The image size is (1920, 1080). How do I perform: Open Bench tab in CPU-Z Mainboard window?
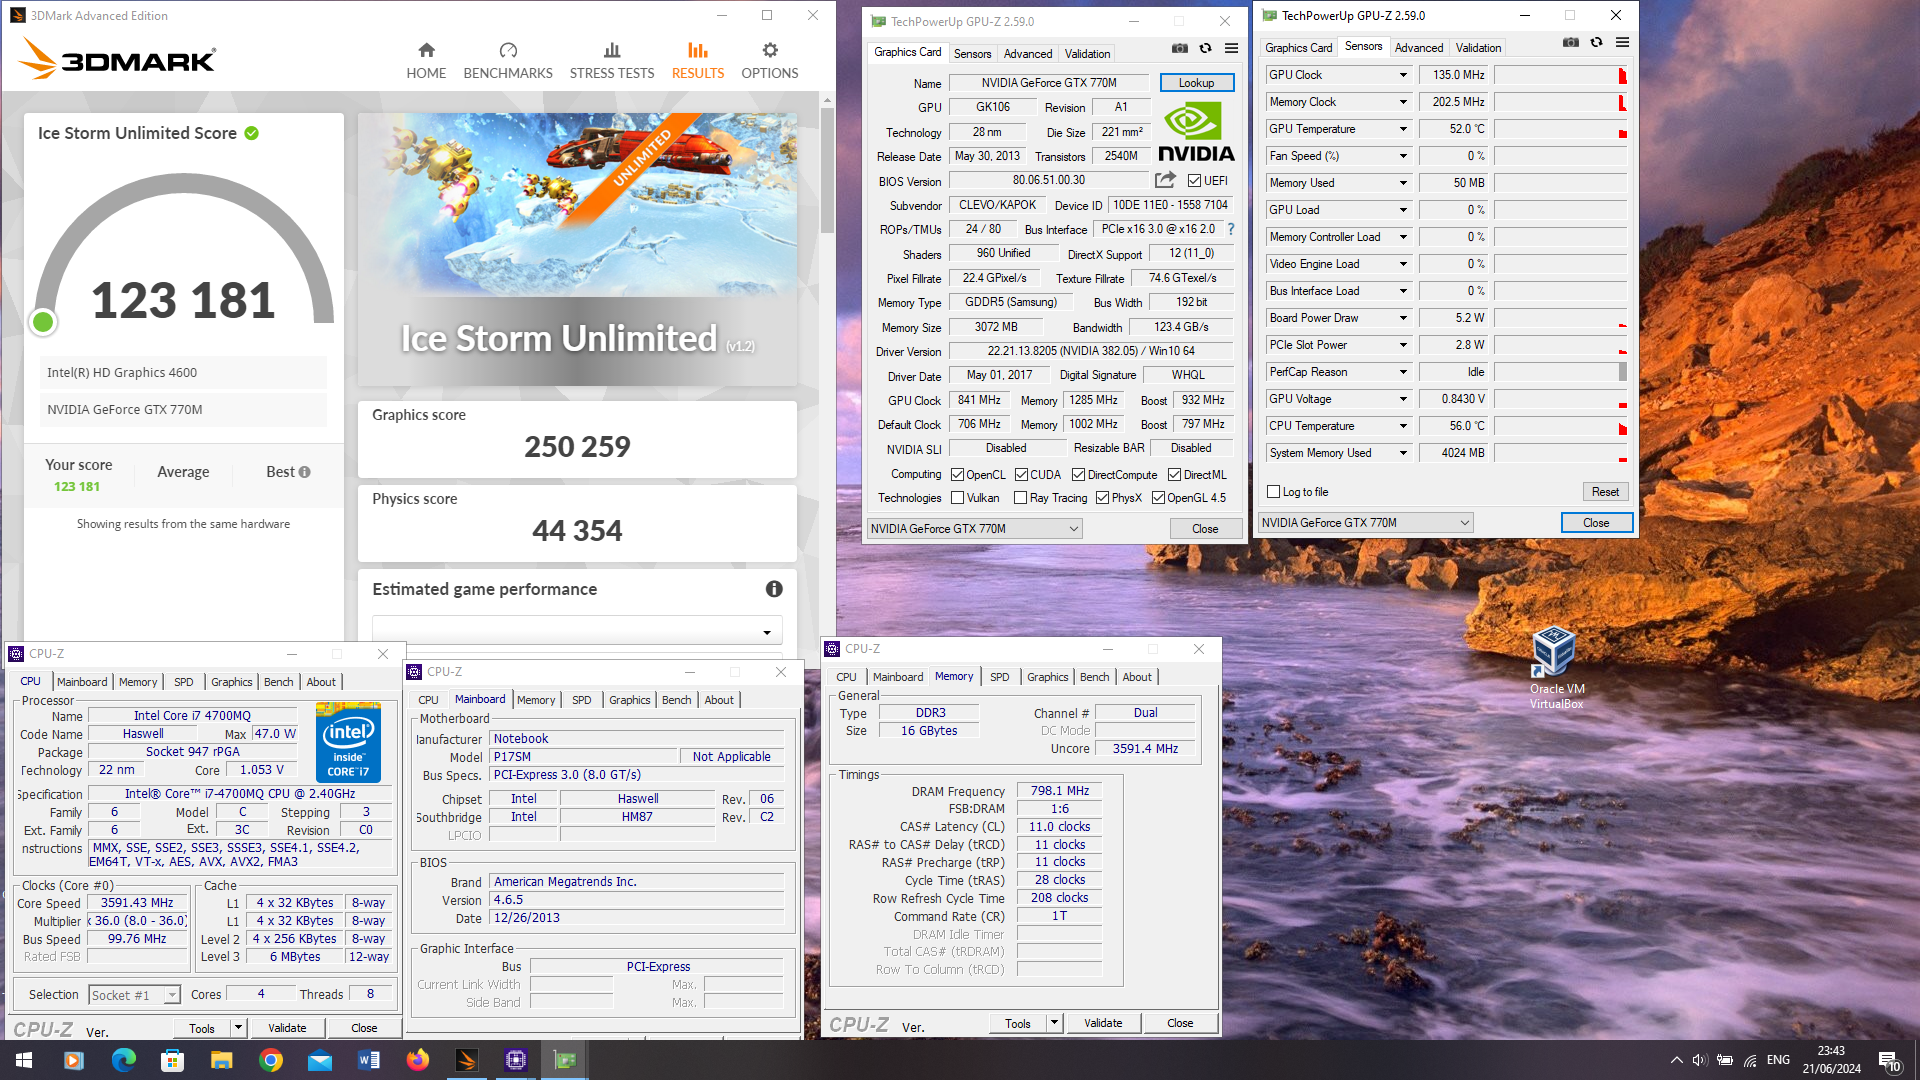[x=676, y=700]
